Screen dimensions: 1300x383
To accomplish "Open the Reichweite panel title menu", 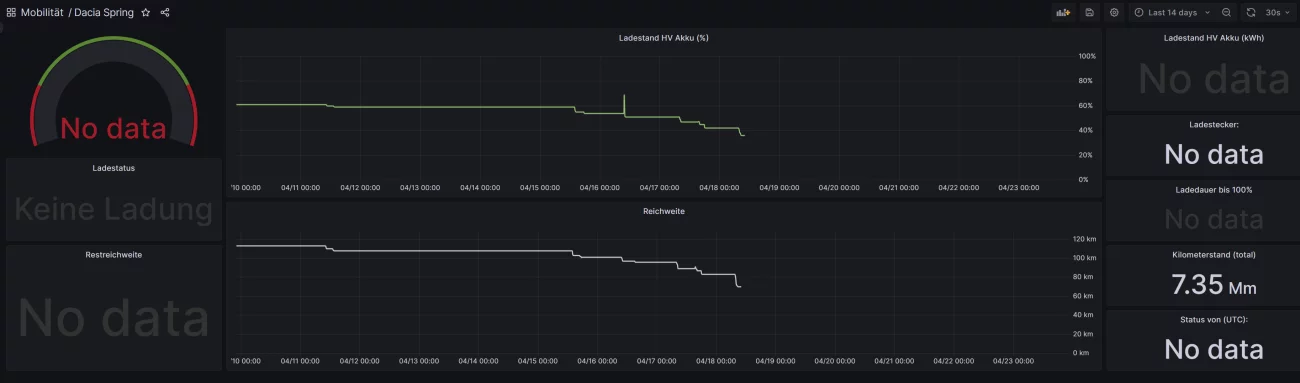I will (x=664, y=211).
